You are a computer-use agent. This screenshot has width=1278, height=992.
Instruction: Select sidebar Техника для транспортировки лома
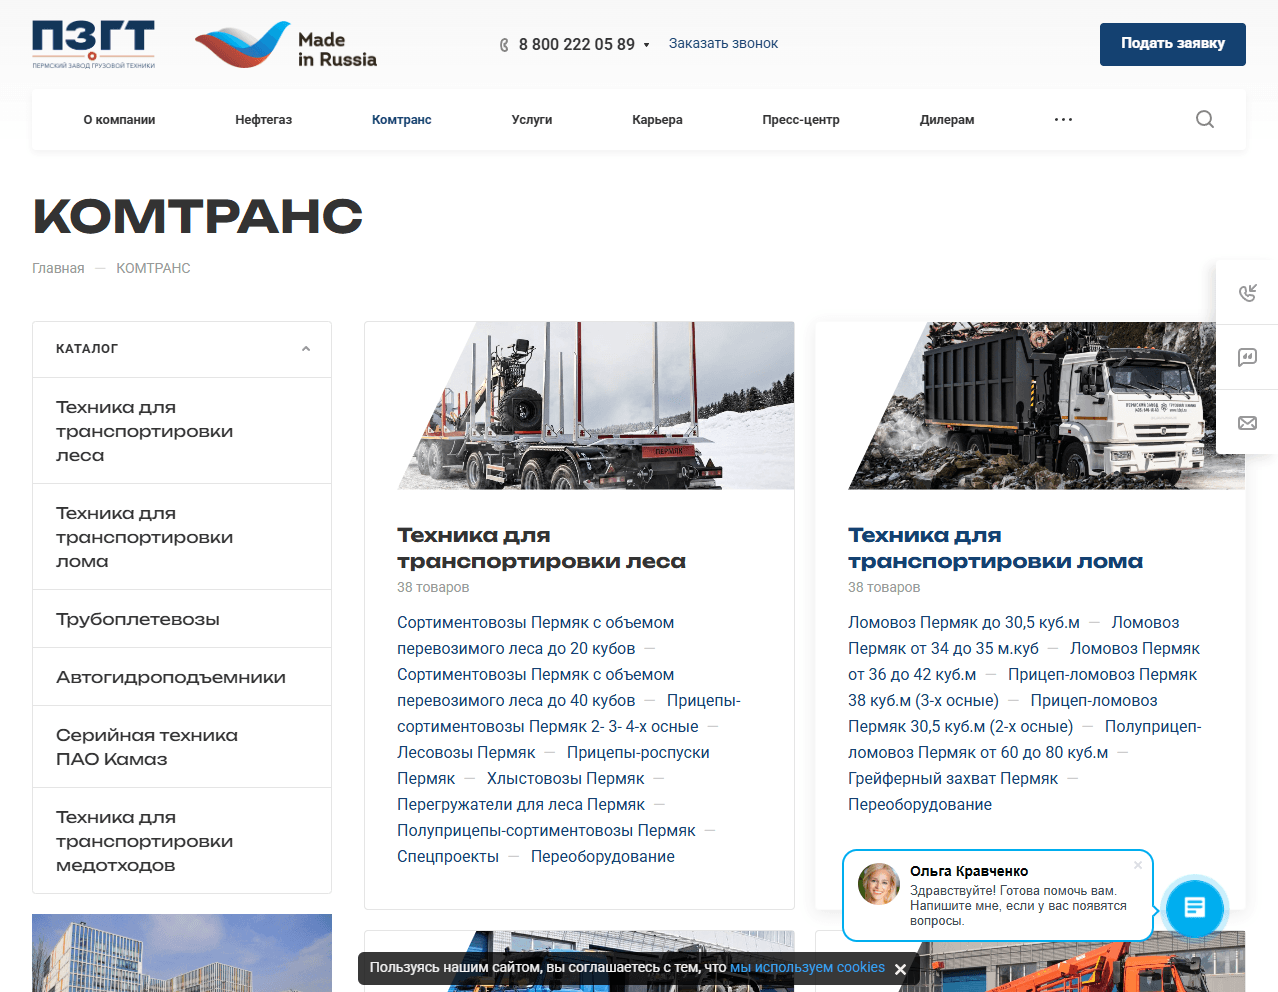click(x=182, y=537)
